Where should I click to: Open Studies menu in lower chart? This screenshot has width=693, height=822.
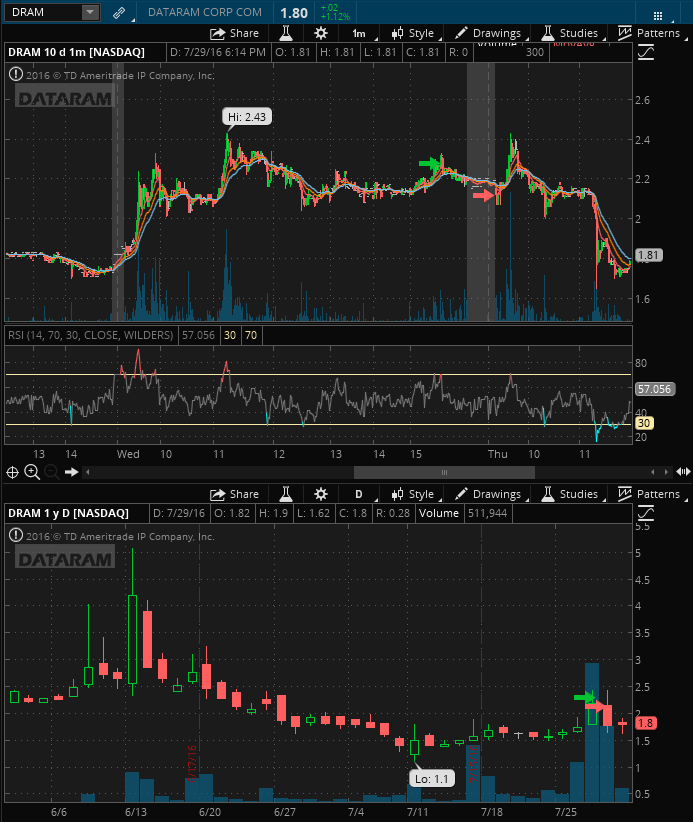[x=570, y=494]
